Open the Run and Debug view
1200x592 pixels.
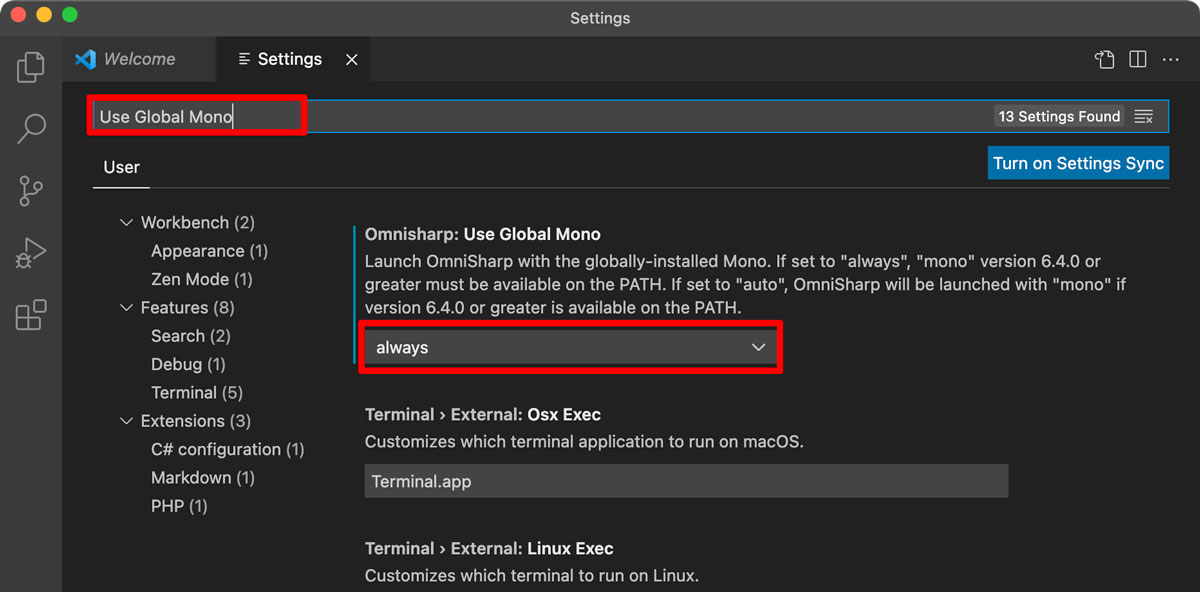point(31,253)
